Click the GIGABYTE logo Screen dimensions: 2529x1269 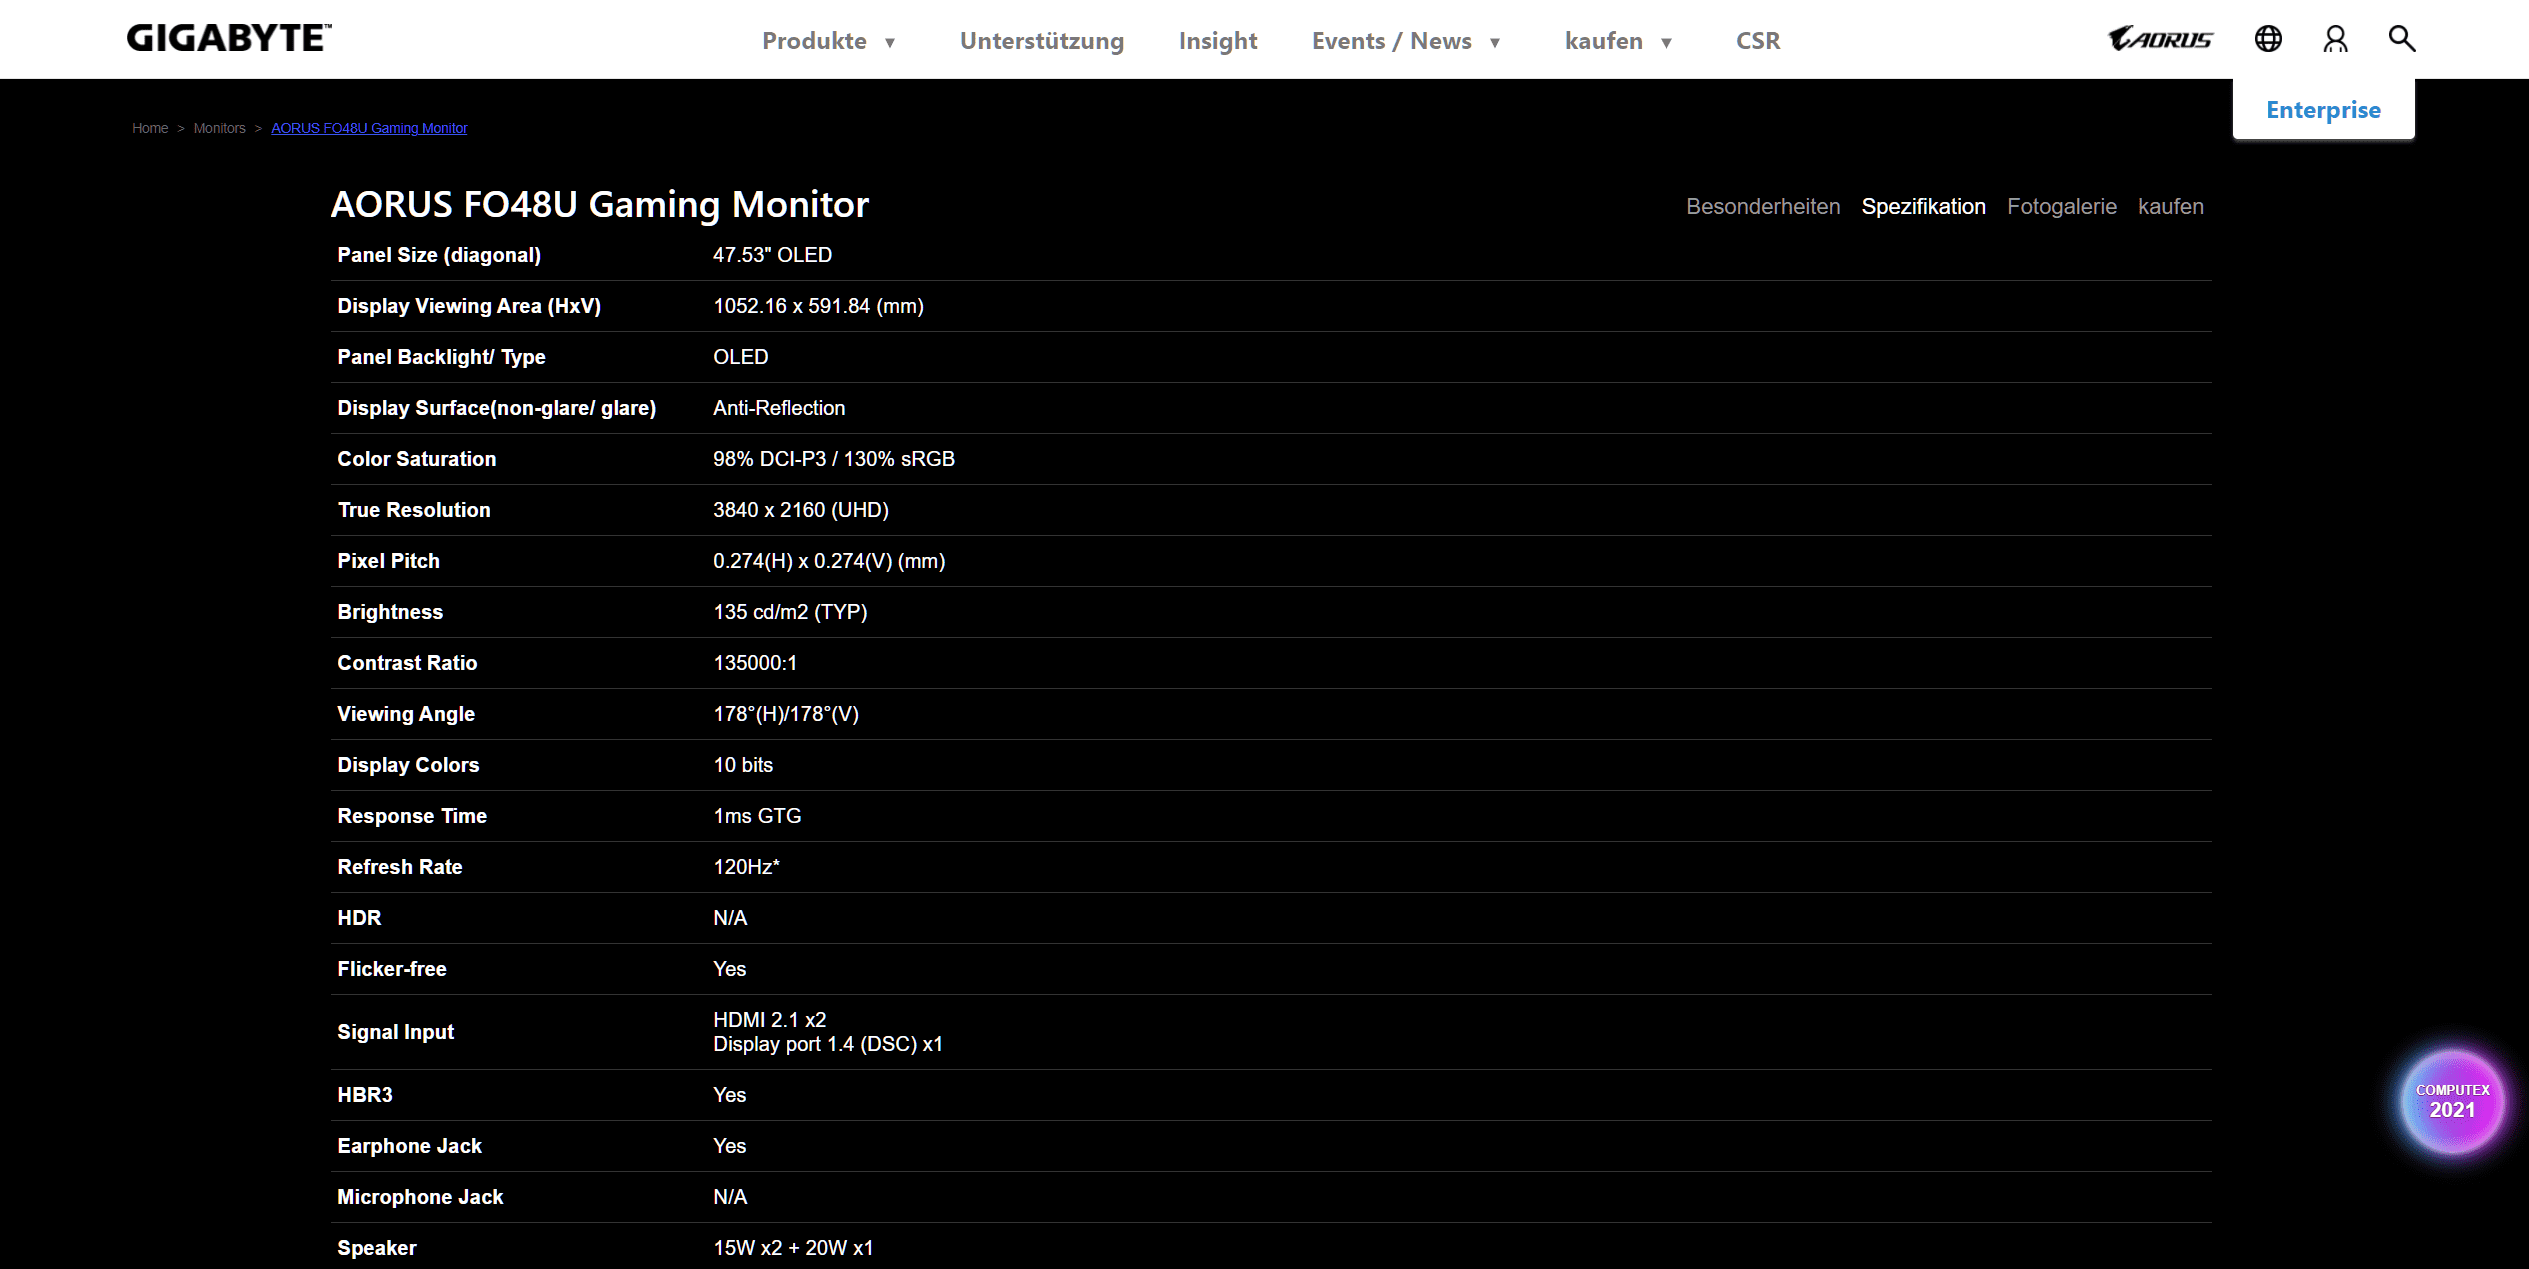pos(229,38)
